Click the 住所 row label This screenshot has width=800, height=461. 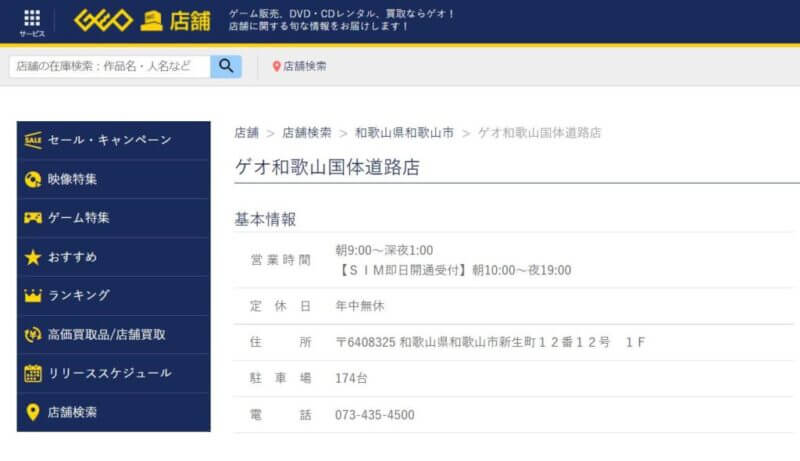pos(281,342)
